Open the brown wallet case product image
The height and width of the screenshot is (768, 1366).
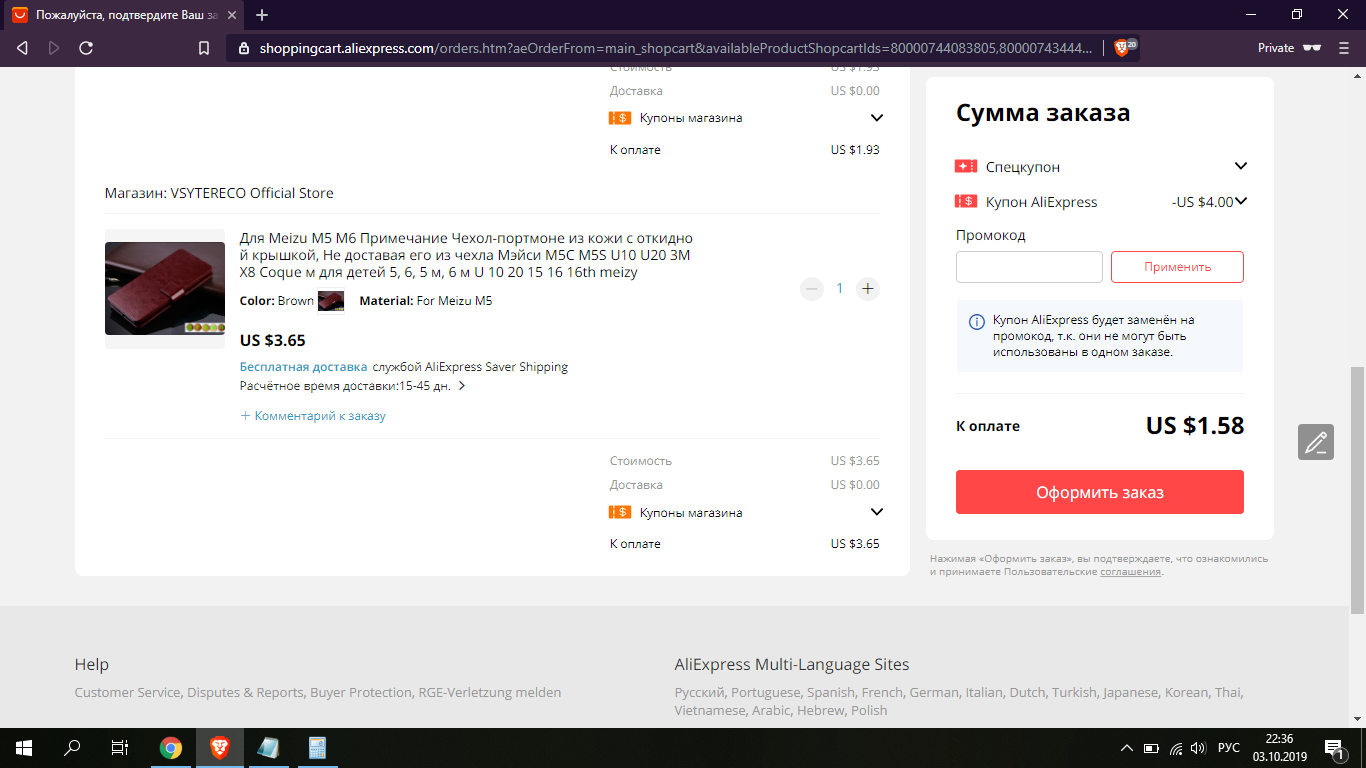[x=165, y=289]
